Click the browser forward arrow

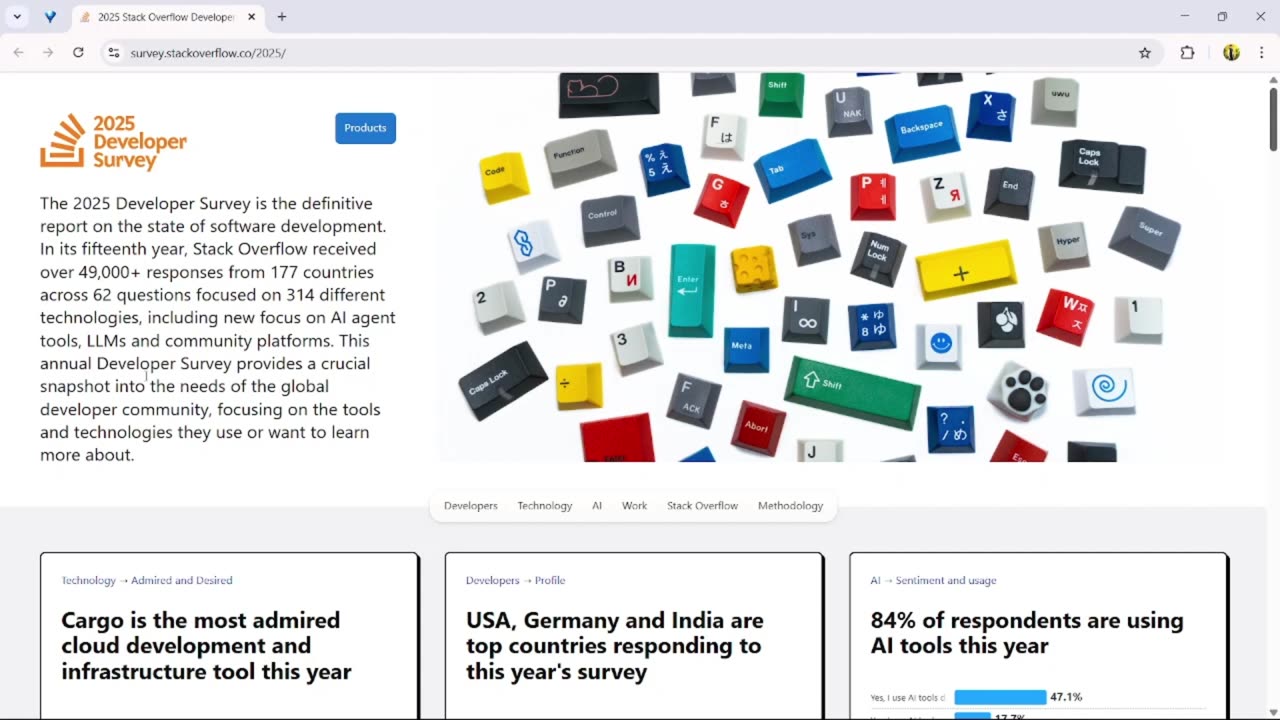tap(48, 53)
